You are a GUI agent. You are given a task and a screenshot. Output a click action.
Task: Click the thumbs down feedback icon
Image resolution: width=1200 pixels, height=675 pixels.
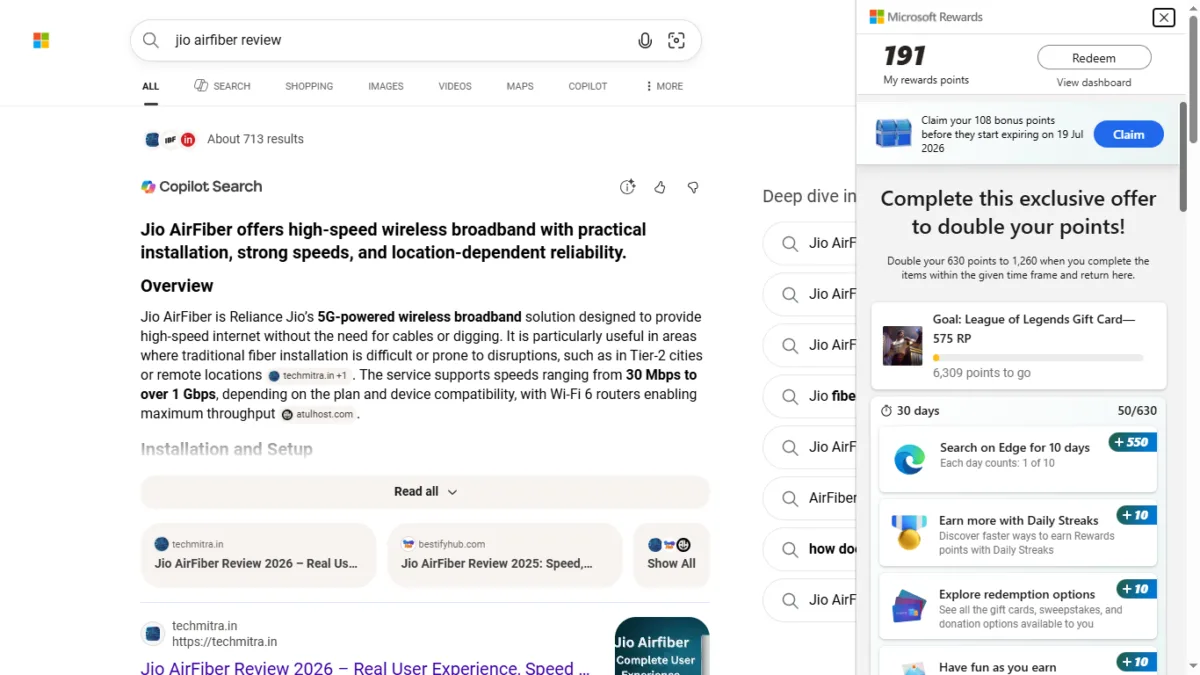tap(693, 187)
